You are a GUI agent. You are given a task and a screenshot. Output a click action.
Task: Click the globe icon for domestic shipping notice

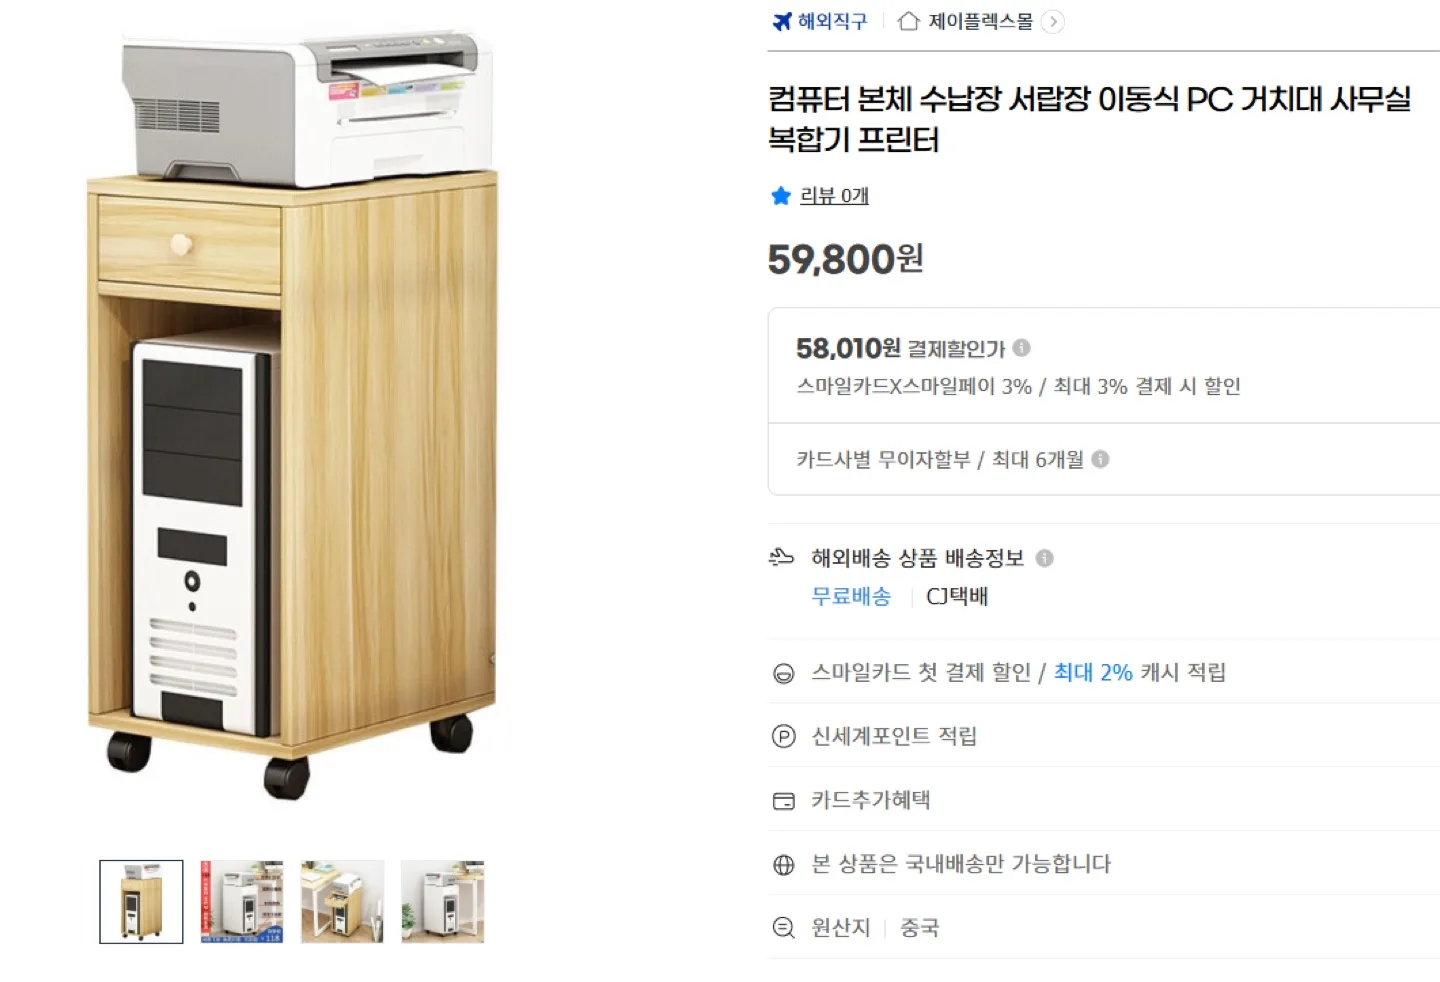click(784, 865)
